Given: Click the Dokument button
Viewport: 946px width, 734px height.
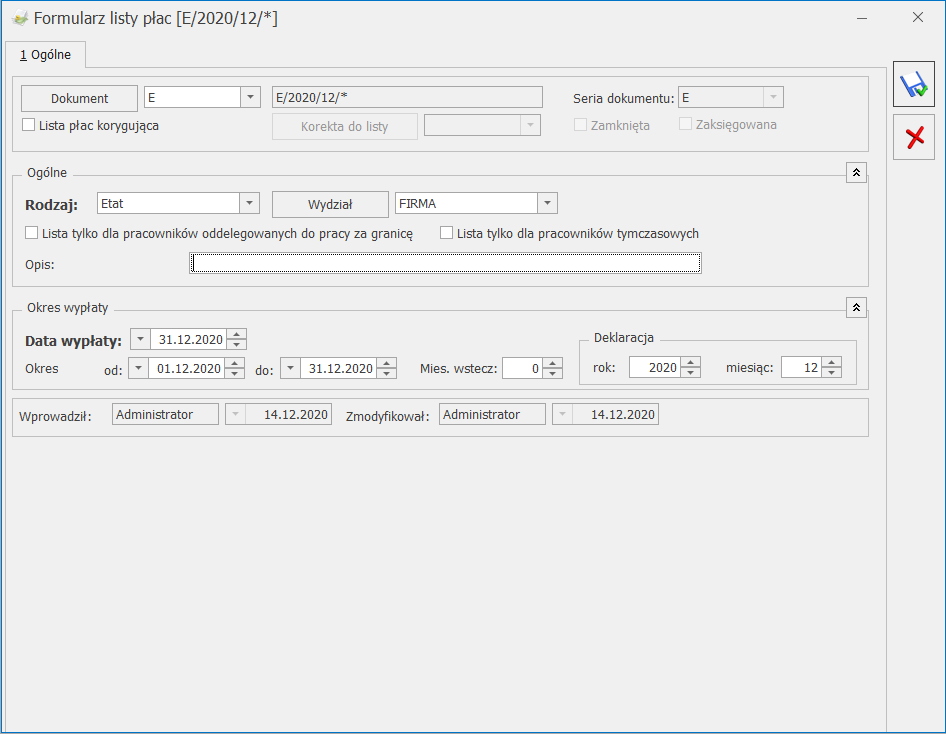Looking at the screenshot, I should point(79,98).
